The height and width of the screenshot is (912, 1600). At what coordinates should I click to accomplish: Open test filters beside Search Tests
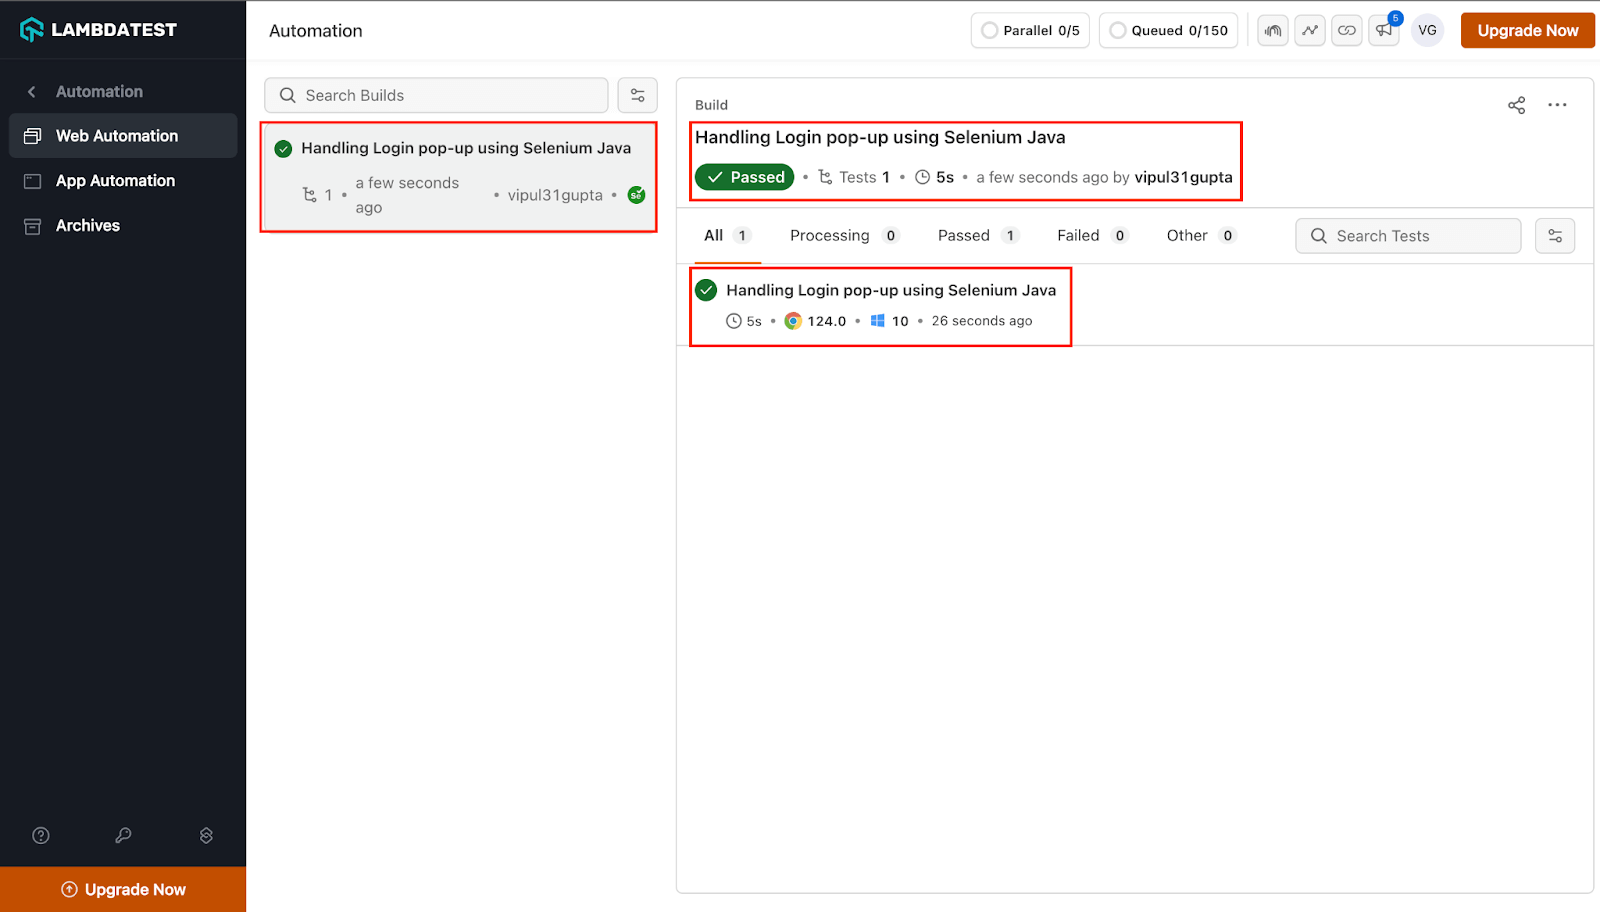pyautogui.click(x=1554, y=236)
